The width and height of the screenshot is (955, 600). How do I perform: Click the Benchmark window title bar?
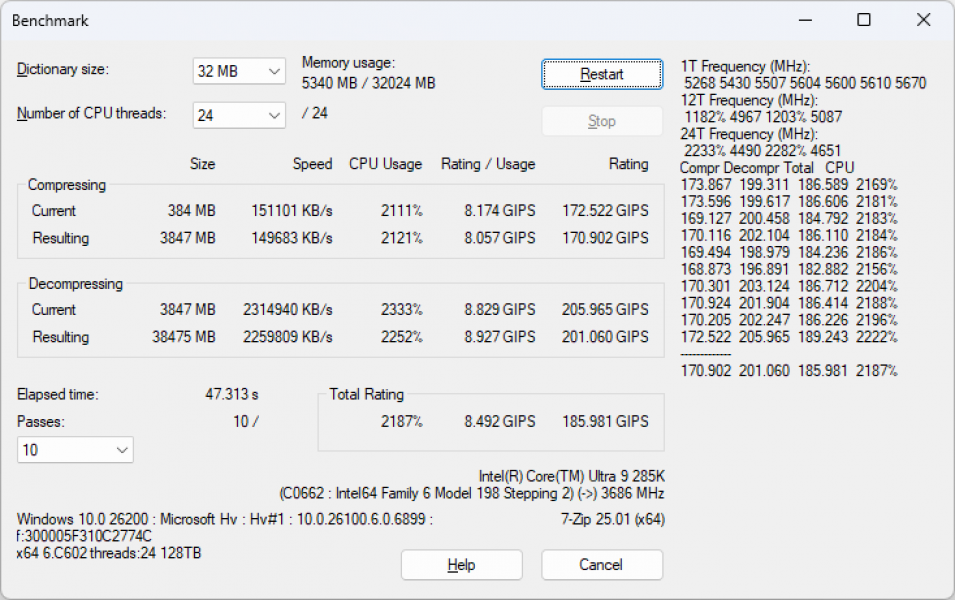point(400,20)
